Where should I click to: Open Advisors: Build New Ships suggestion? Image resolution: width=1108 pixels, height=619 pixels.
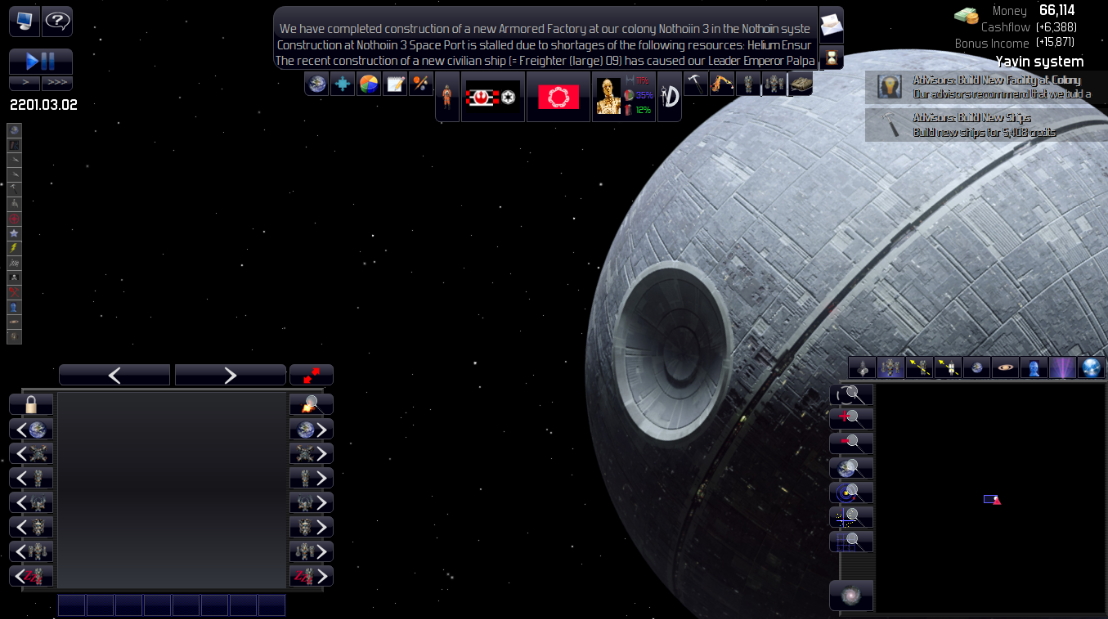[x=986, y=124]
